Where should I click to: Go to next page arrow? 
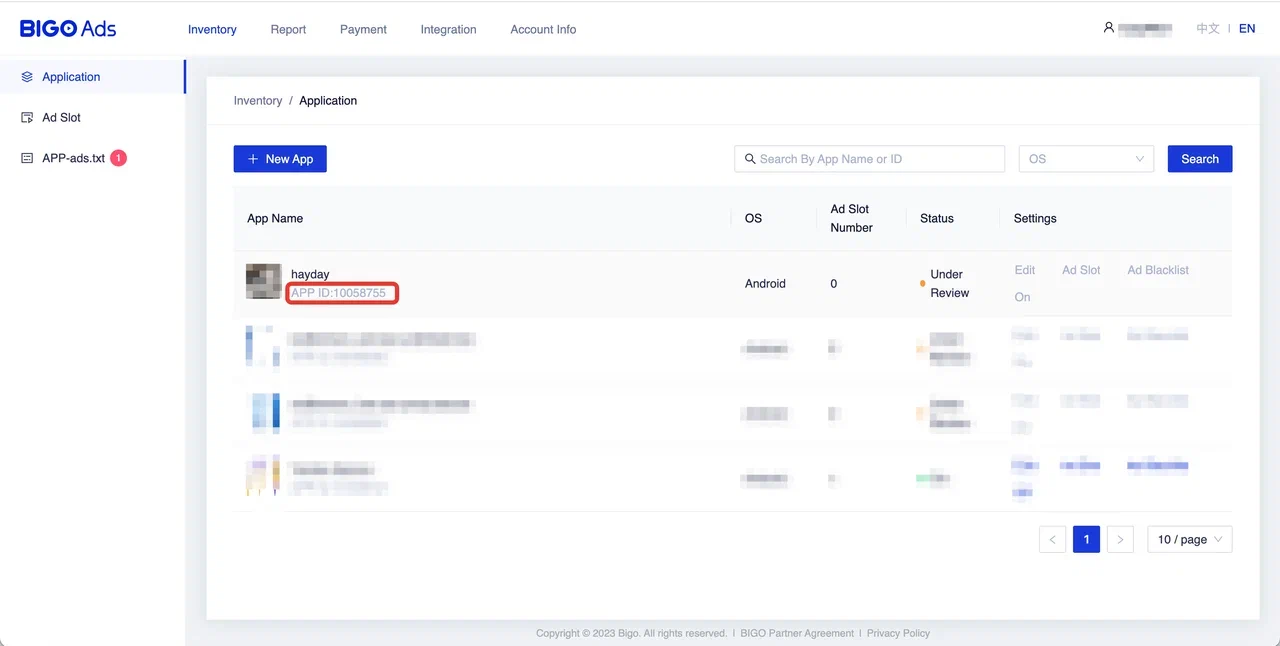coord(1120,540)
